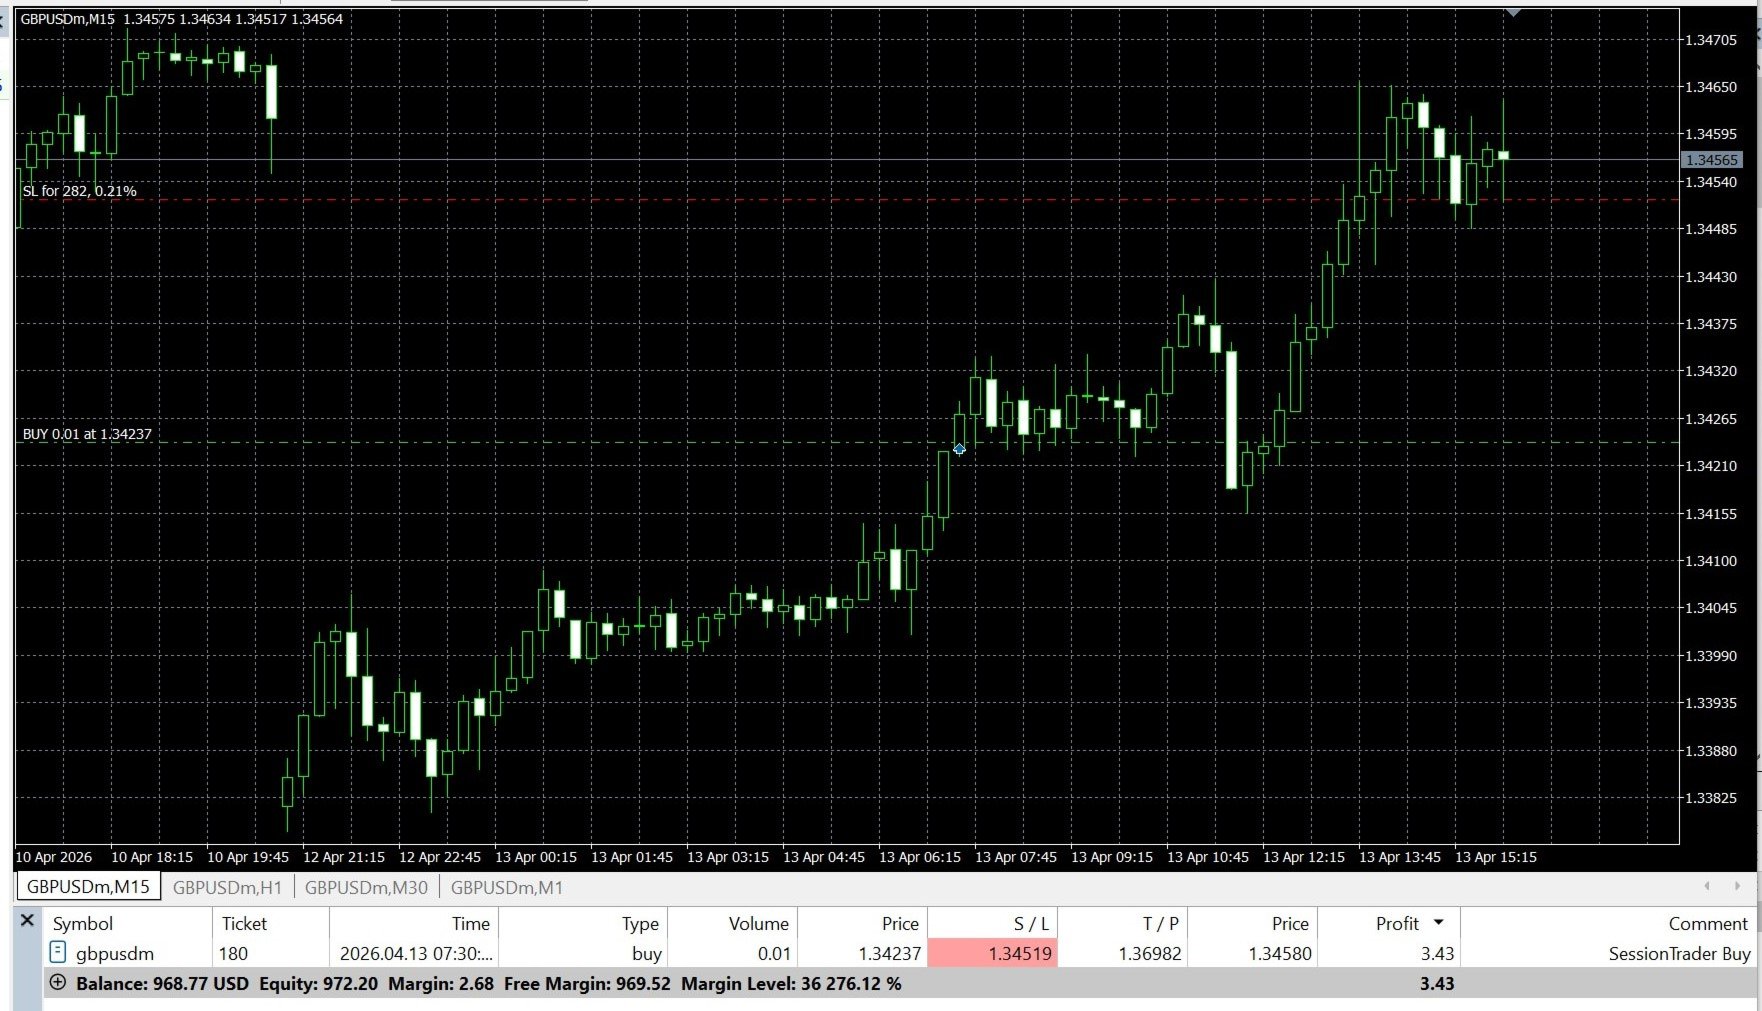Close the Terminal panel with the X
This screenshot has height=1011, width=1762.
tap(27, 920)
